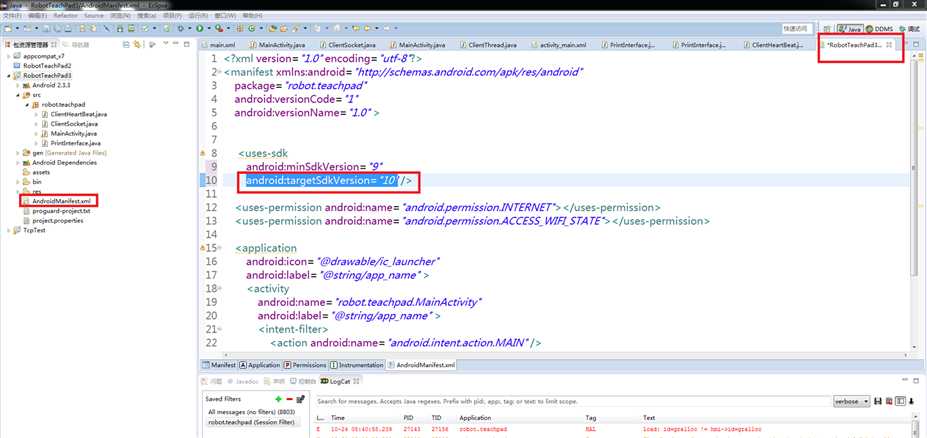
Task: Expand ClientHeartBeat.java in tree
Action: pyautogui.click(x=37, y=114)
